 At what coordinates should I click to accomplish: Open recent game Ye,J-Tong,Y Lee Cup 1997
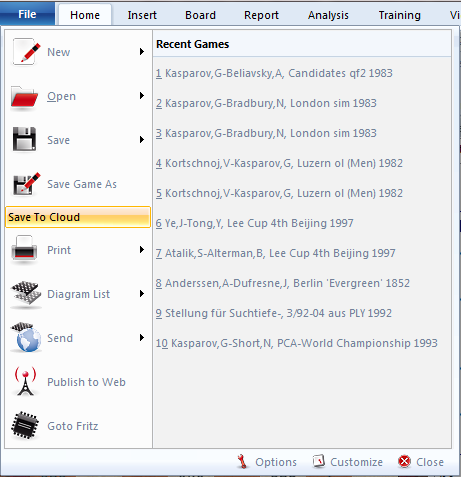(254, 223)
